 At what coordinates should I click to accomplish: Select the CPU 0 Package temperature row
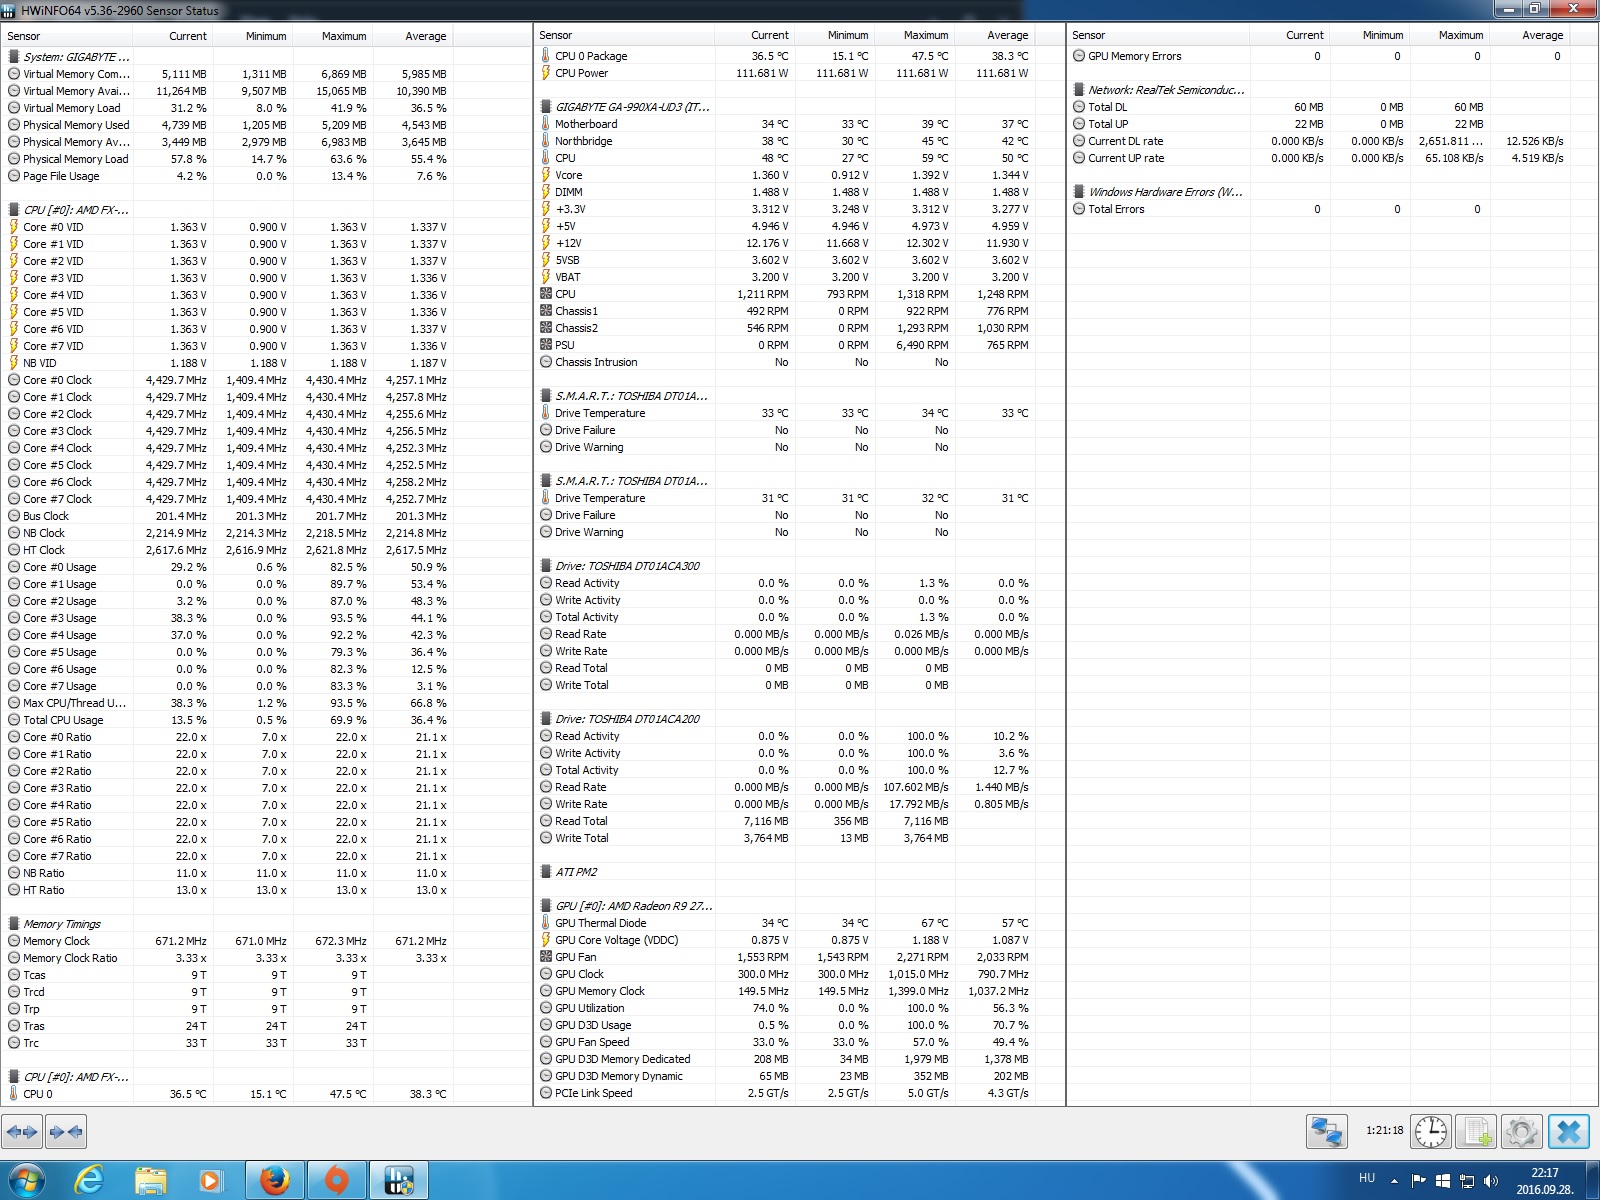pos(798,56)
